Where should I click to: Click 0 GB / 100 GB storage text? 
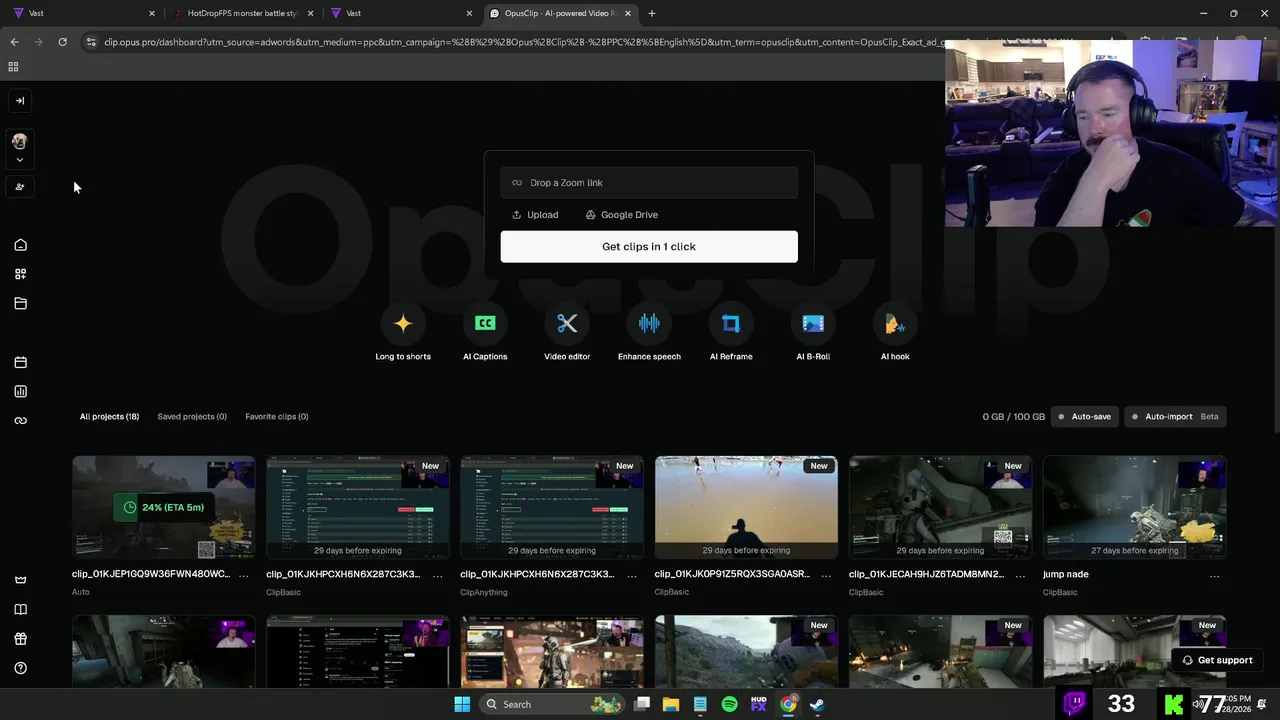click(x=1014, y=417)
